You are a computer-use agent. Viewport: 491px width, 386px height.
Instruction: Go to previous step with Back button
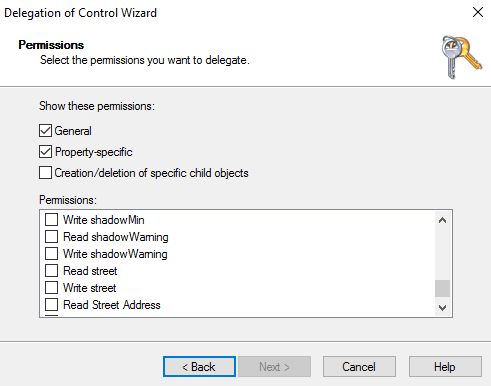coord(199,367)
